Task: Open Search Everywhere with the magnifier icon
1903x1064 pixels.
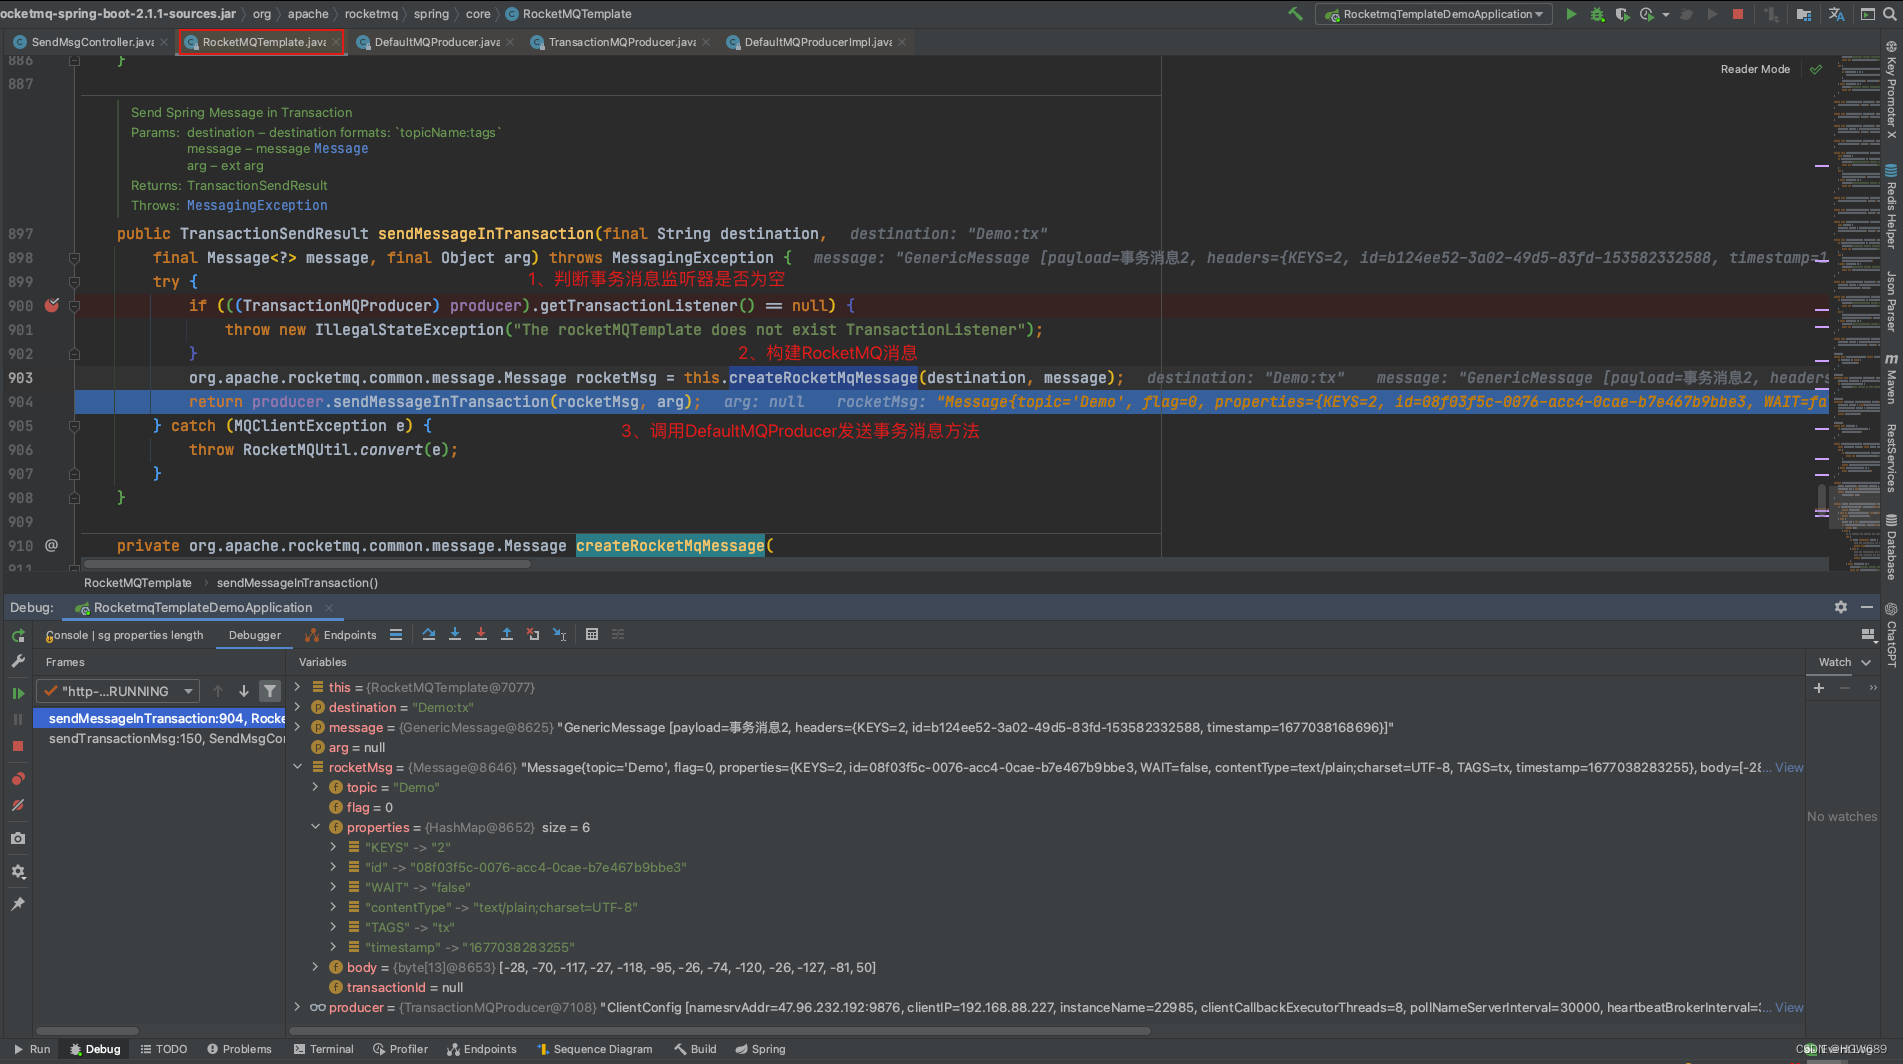Action: (1890, 14)
